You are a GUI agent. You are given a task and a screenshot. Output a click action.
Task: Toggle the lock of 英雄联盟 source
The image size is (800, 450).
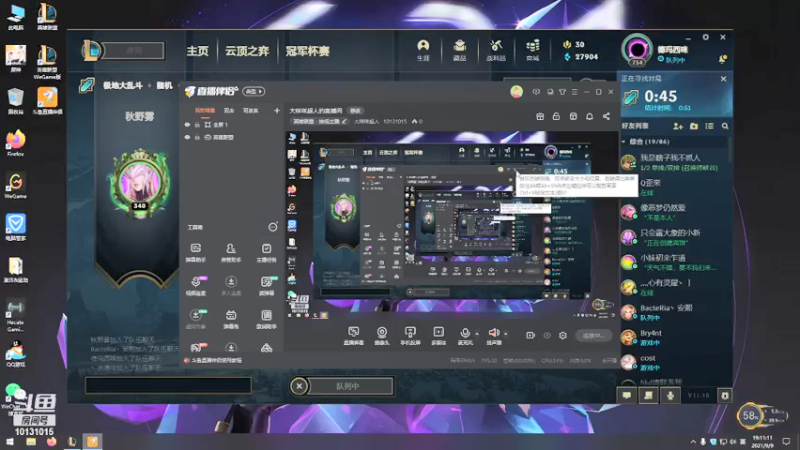point(197,137)
